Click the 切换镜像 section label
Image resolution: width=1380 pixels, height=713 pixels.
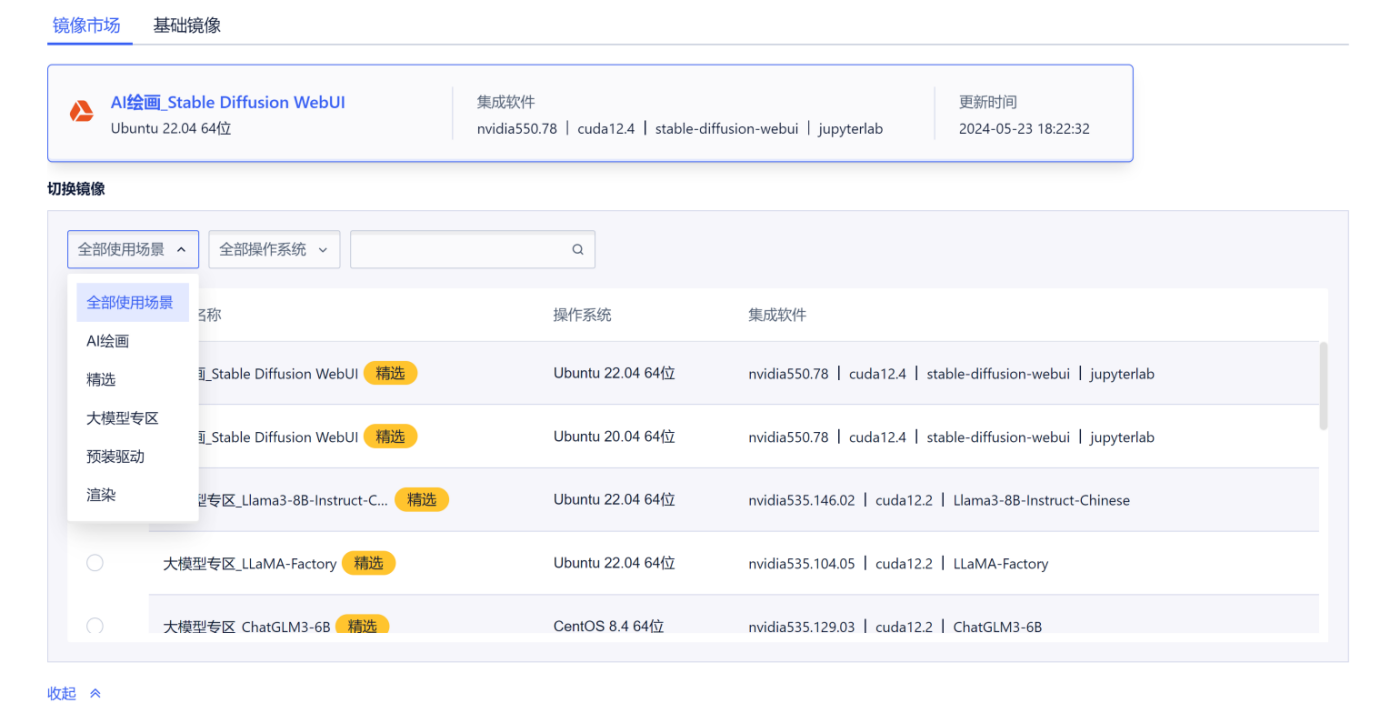click(x=76, y=188)
